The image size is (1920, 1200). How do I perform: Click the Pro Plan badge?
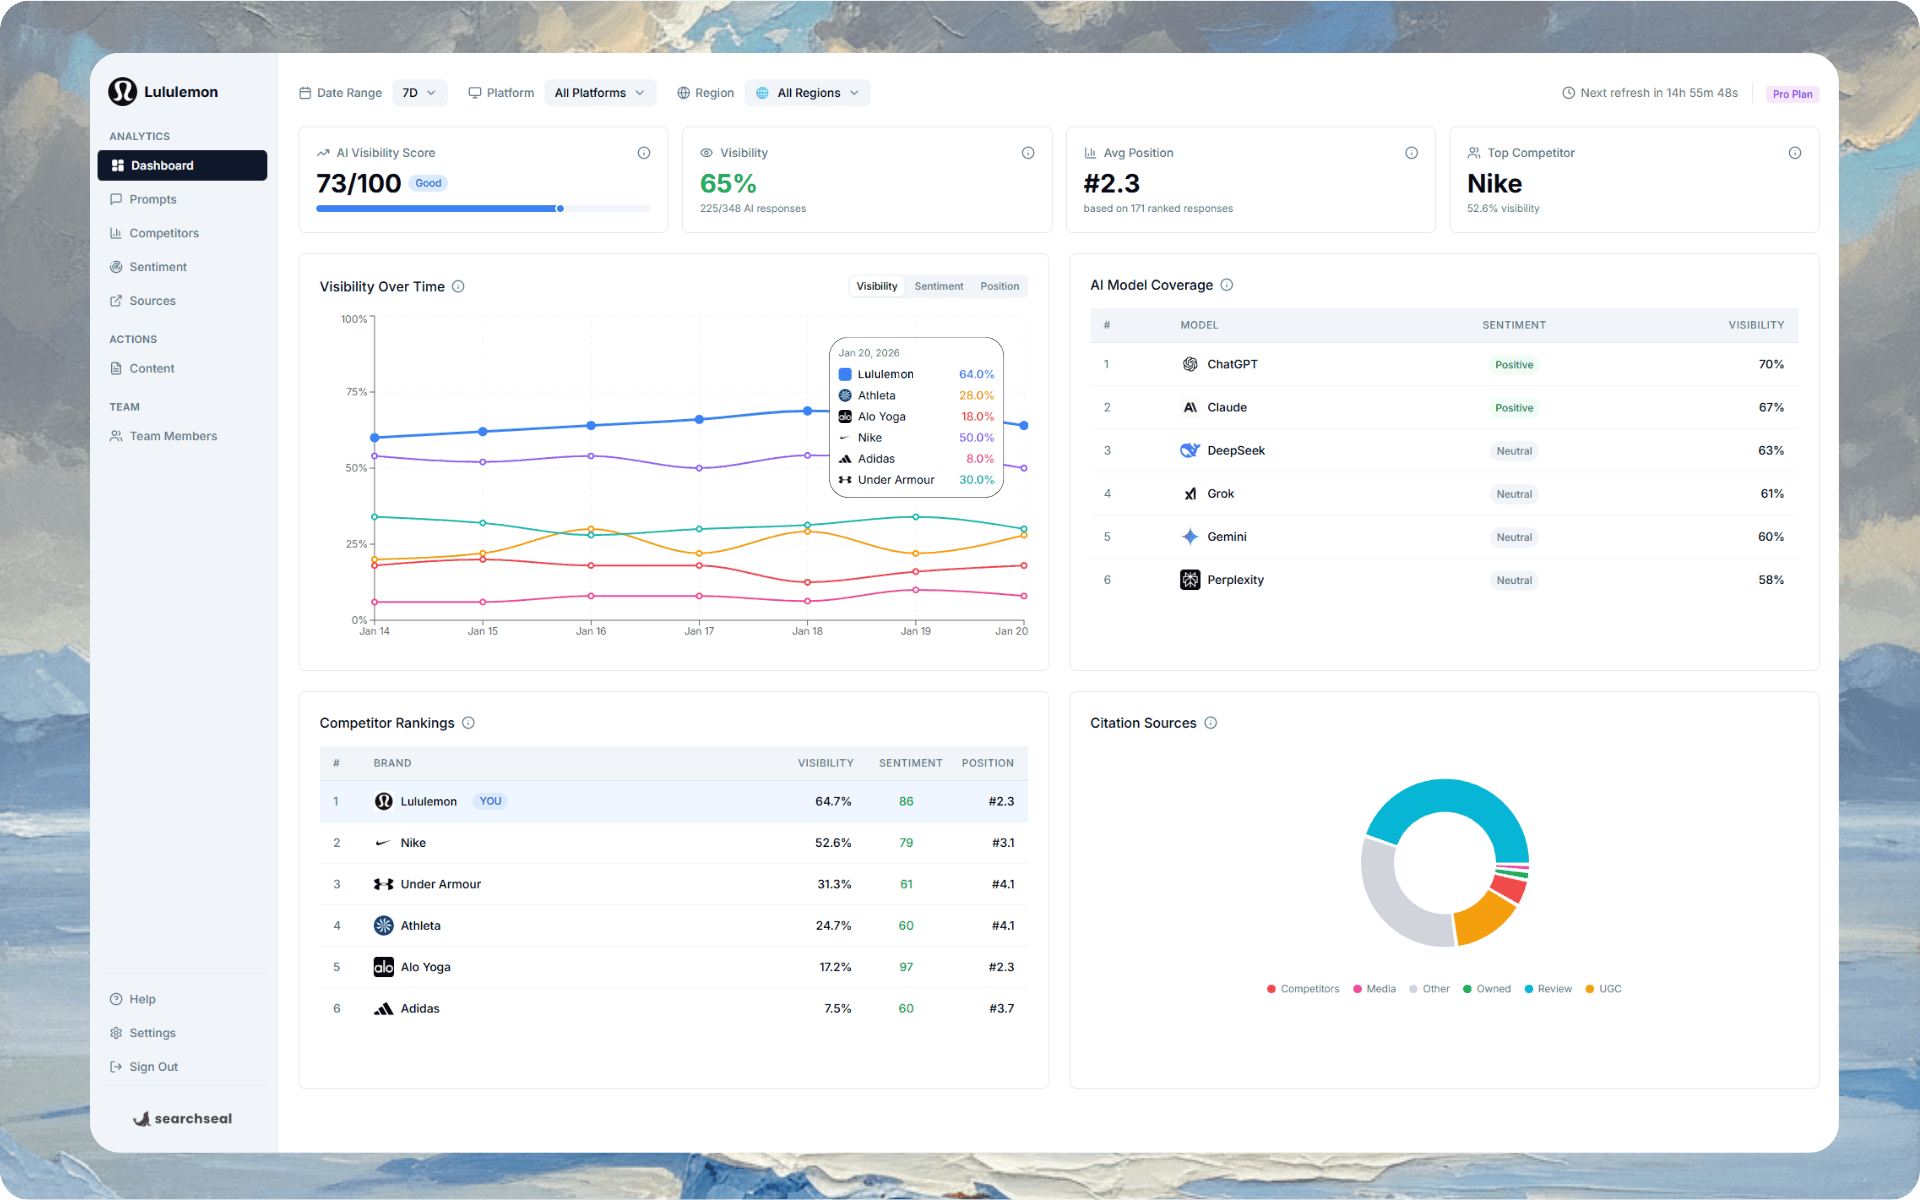(x=1792, y=93)
